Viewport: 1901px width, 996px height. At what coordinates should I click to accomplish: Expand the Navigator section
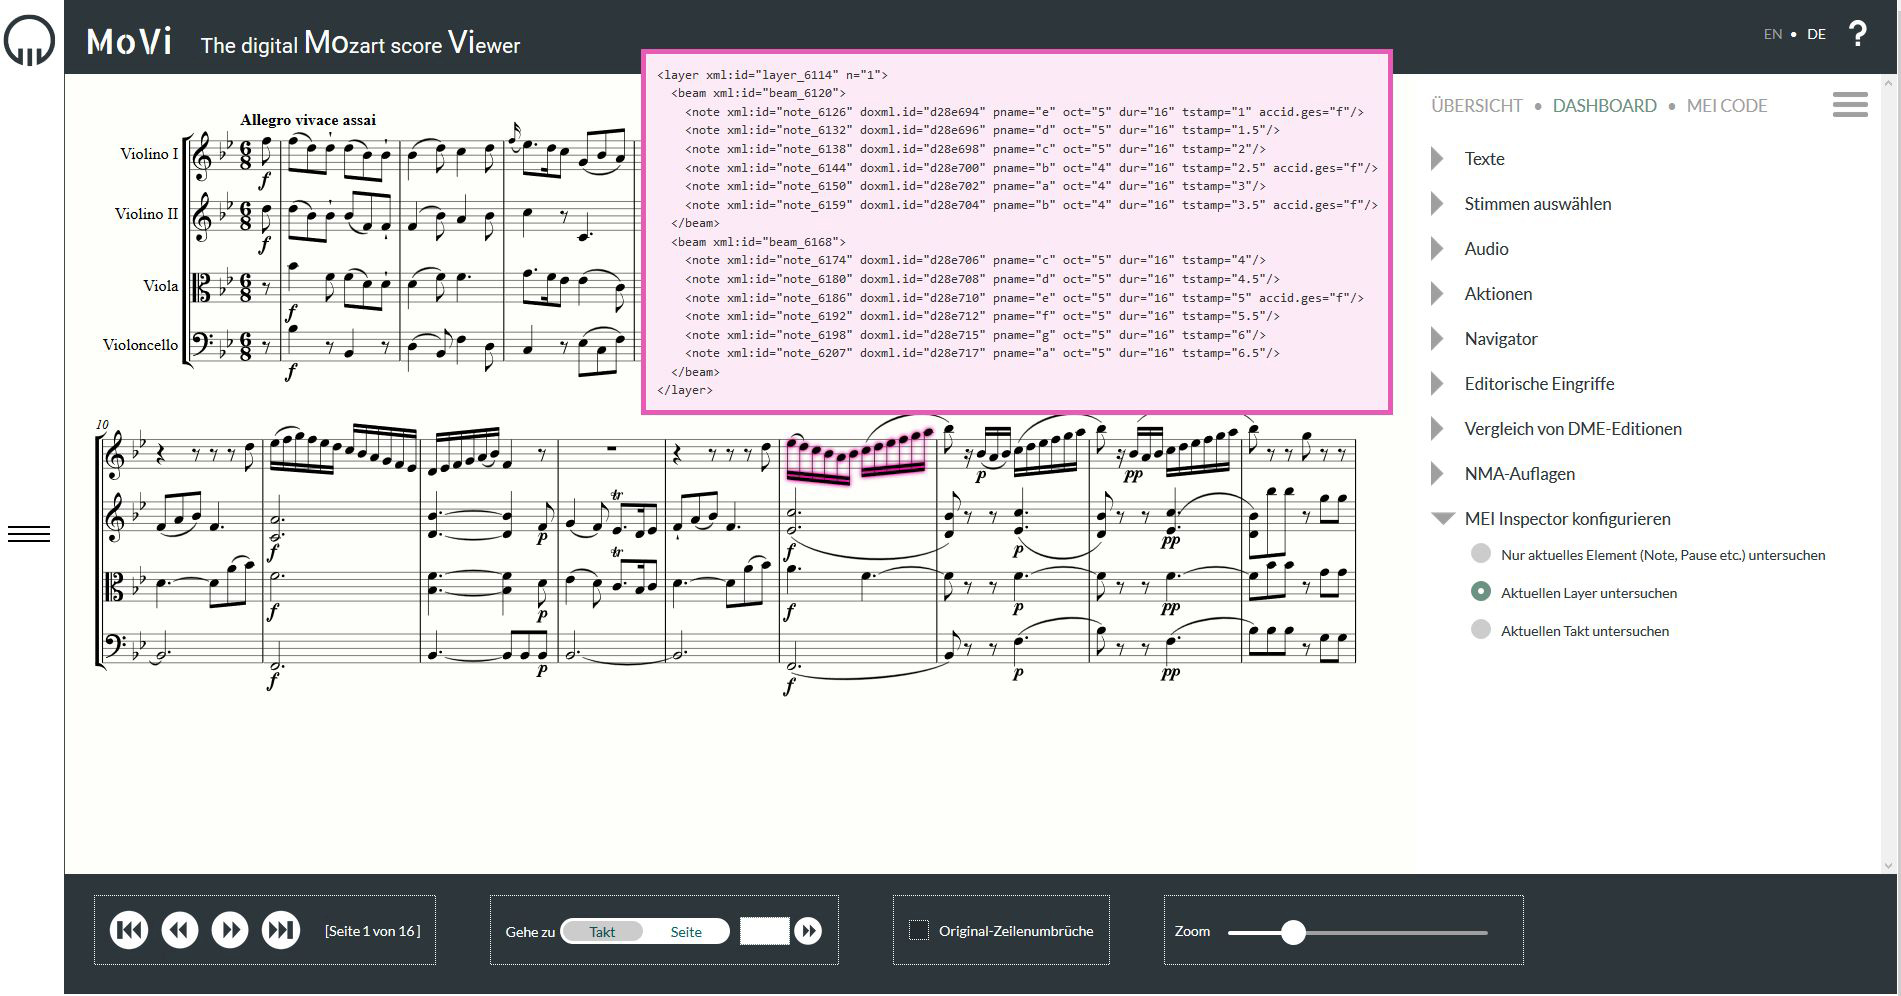point(1501,339)
